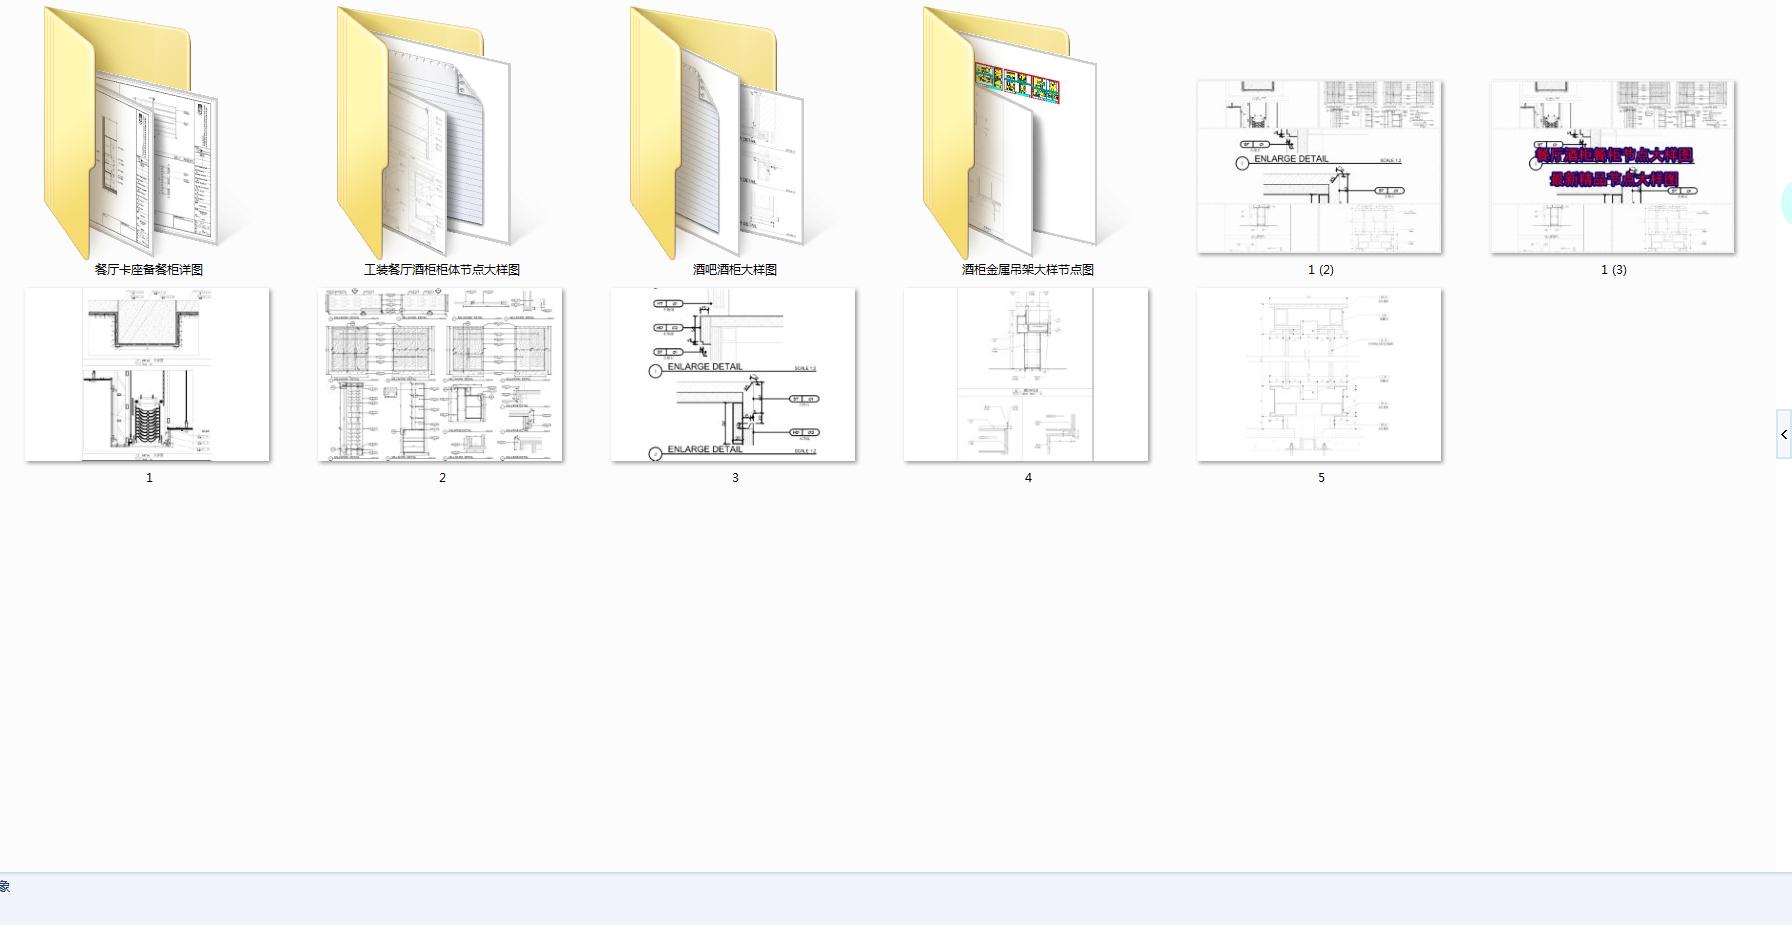Click the file name label 1 (3)
1792x925 pixels.
tap(1614, 270)
